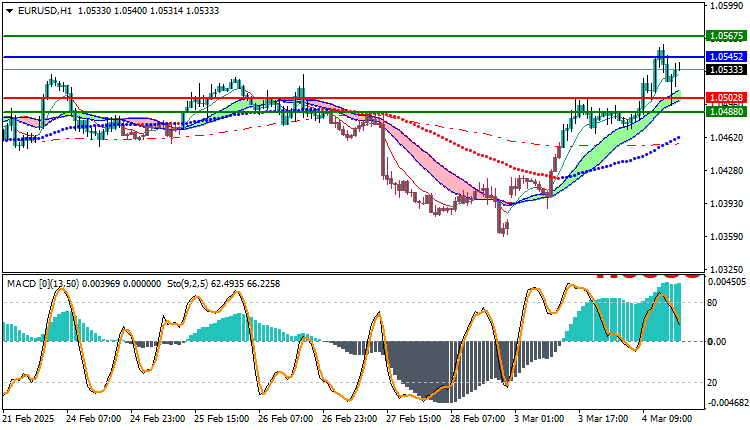Click the -0.004682 indicator scale value
This screenshot has width=750, height=430.
click(728, 403)
